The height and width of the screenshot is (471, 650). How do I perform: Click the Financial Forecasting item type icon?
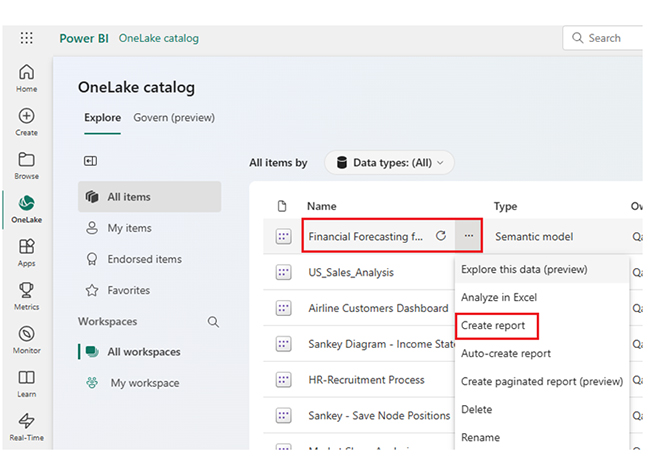[284, 237]
